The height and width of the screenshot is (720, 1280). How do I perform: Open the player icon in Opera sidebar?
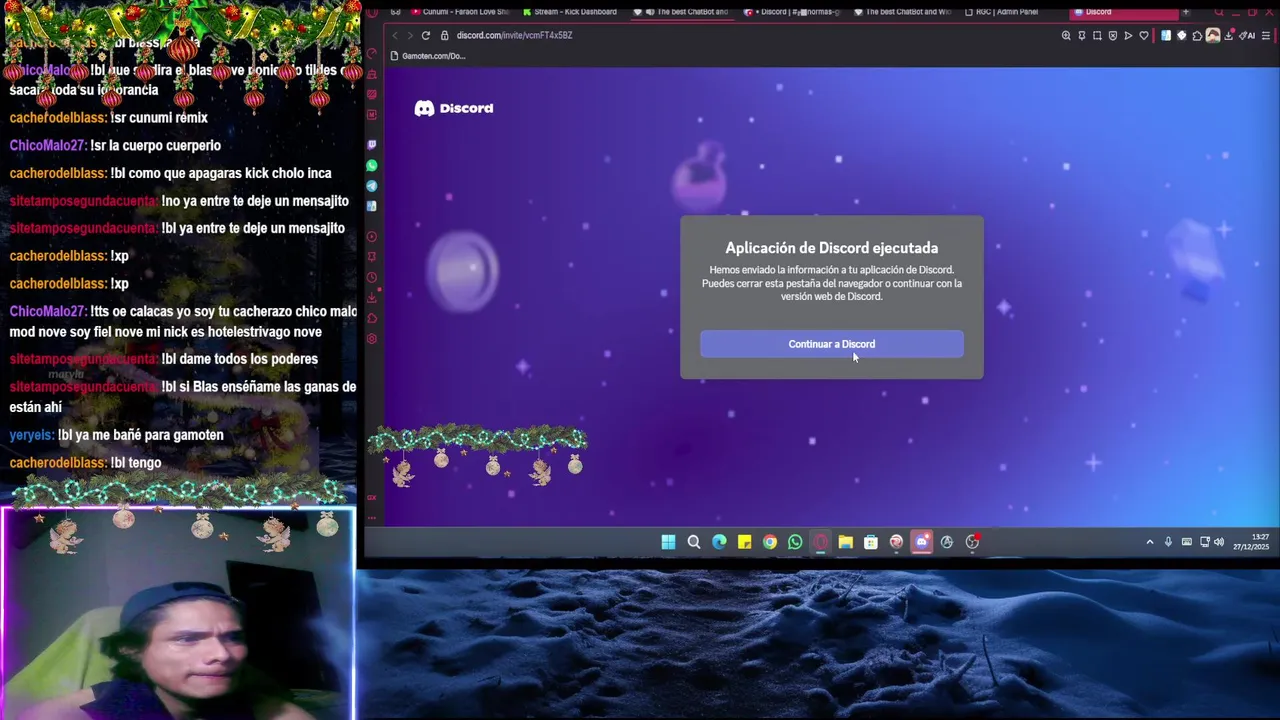pyautogui.click(x=372, y=237)
